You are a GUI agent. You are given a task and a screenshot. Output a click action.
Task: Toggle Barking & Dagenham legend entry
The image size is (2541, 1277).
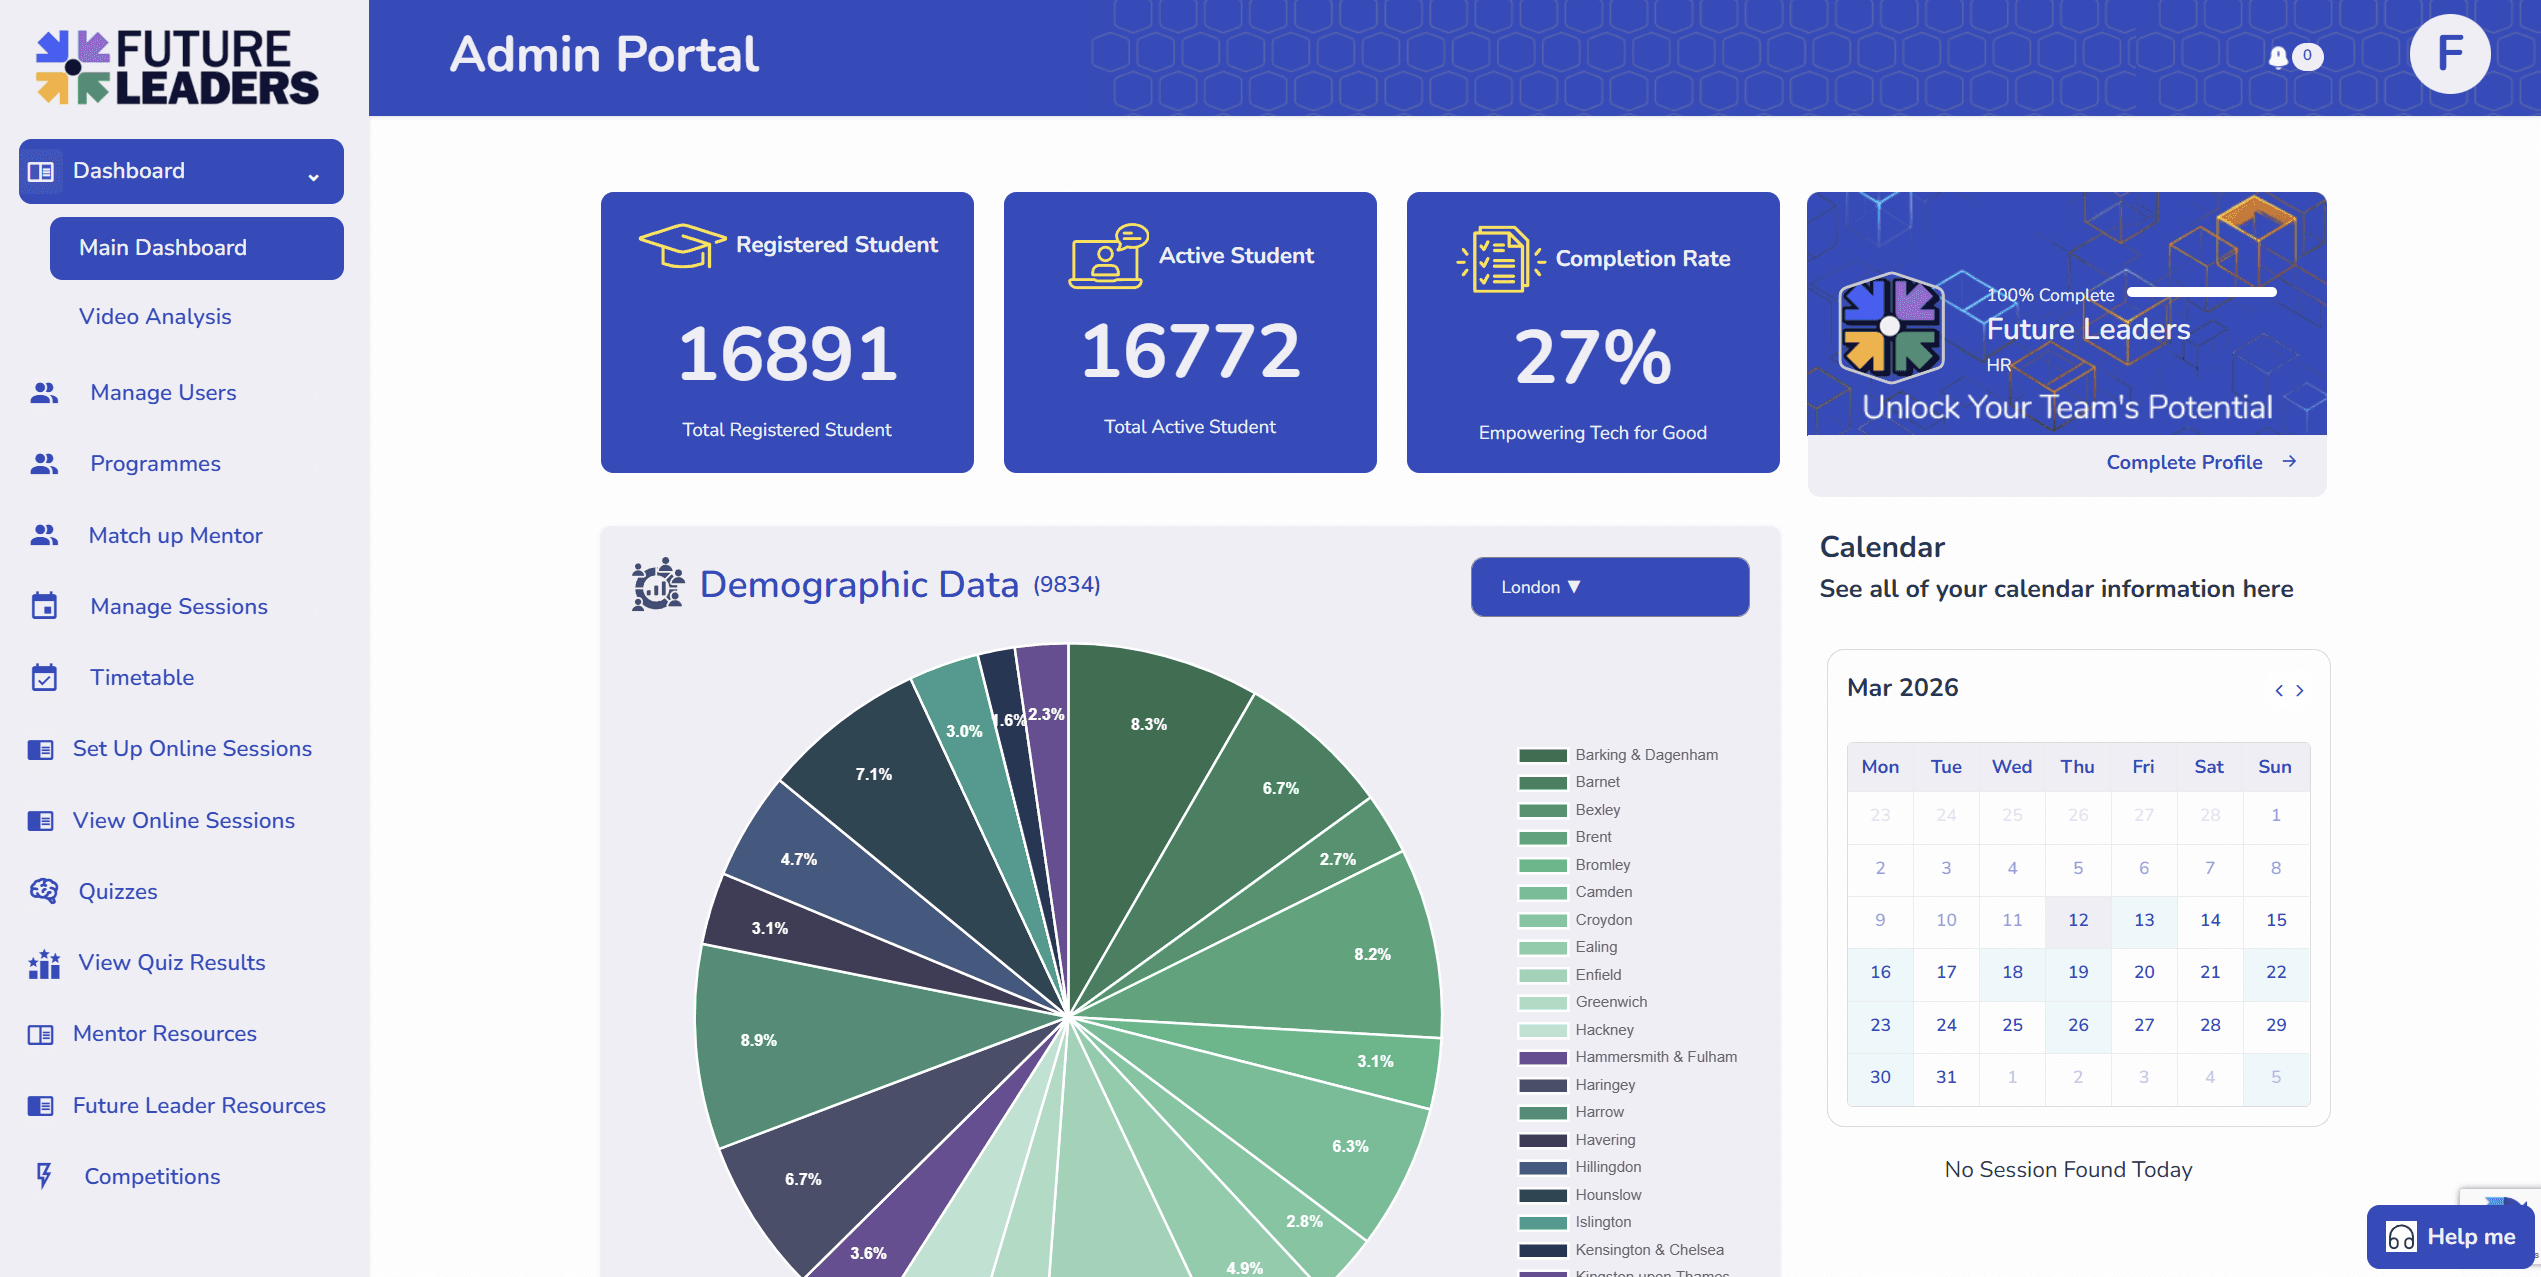click(x=1645, y=755)
